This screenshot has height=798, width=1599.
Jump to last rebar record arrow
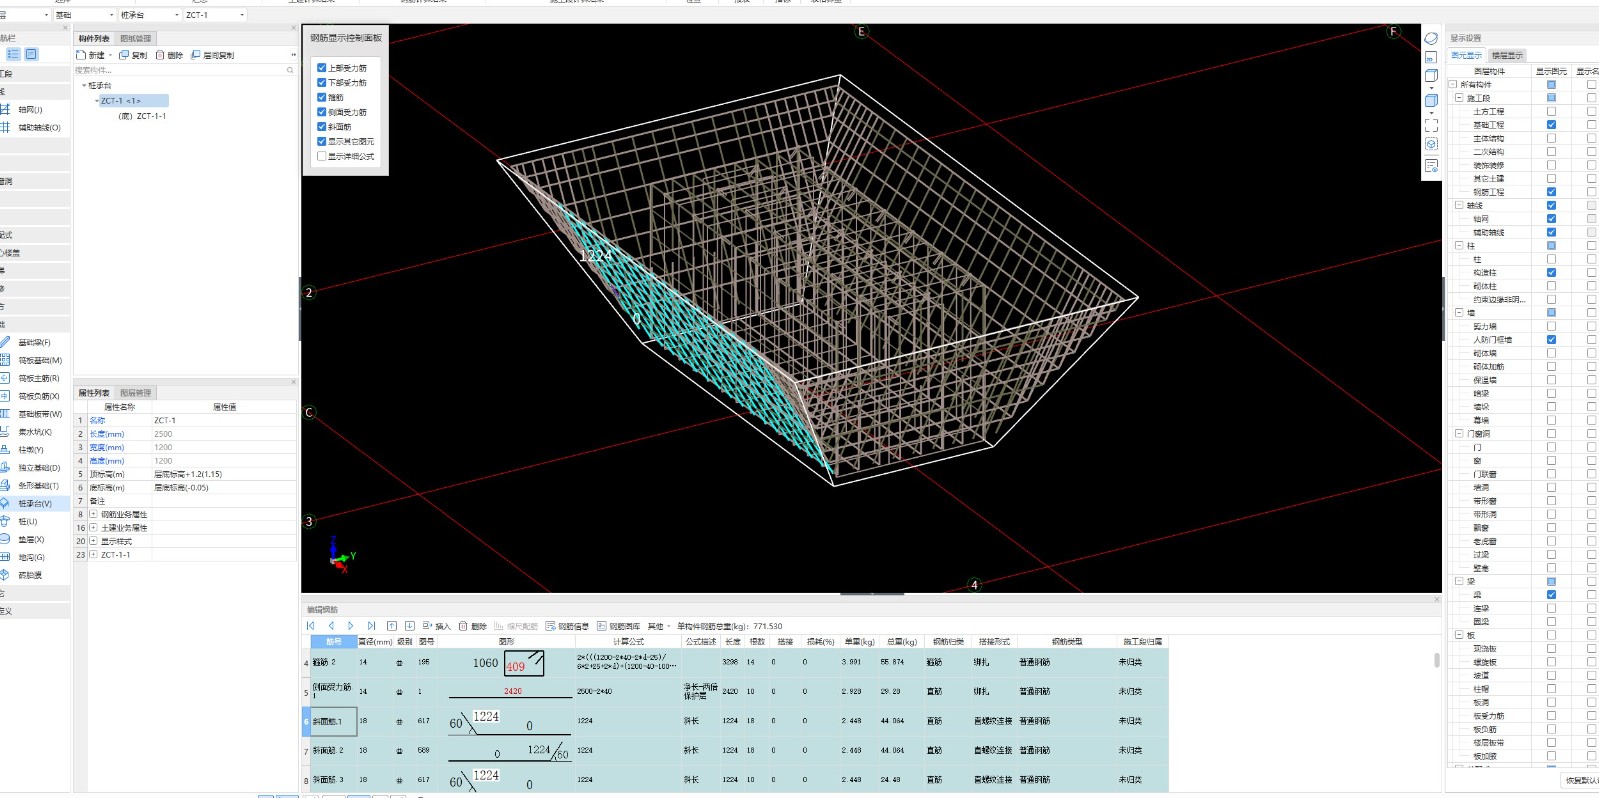click(x=371, y=626)
